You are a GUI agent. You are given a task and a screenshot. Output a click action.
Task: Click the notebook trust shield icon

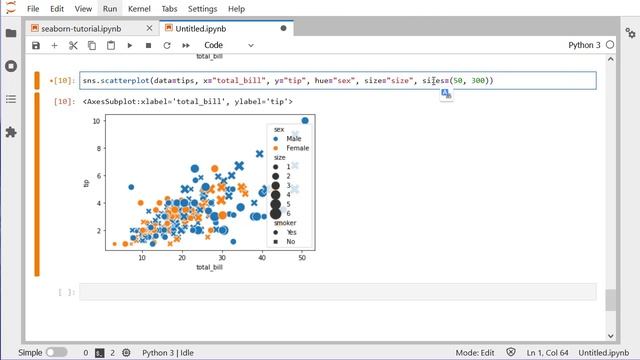coord(511,352)
